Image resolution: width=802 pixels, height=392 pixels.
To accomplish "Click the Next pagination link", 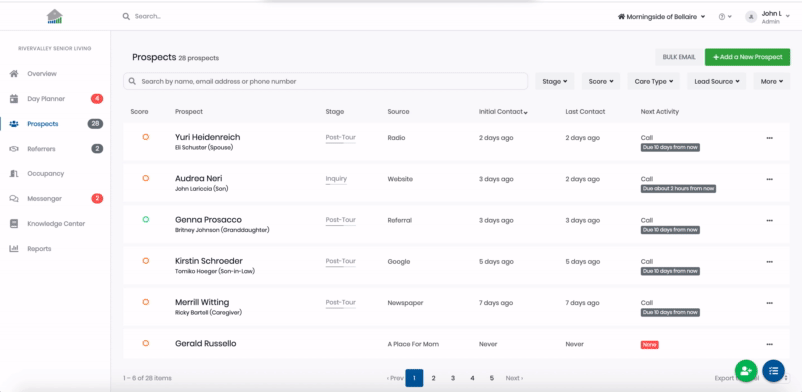I will pos(514,378).
